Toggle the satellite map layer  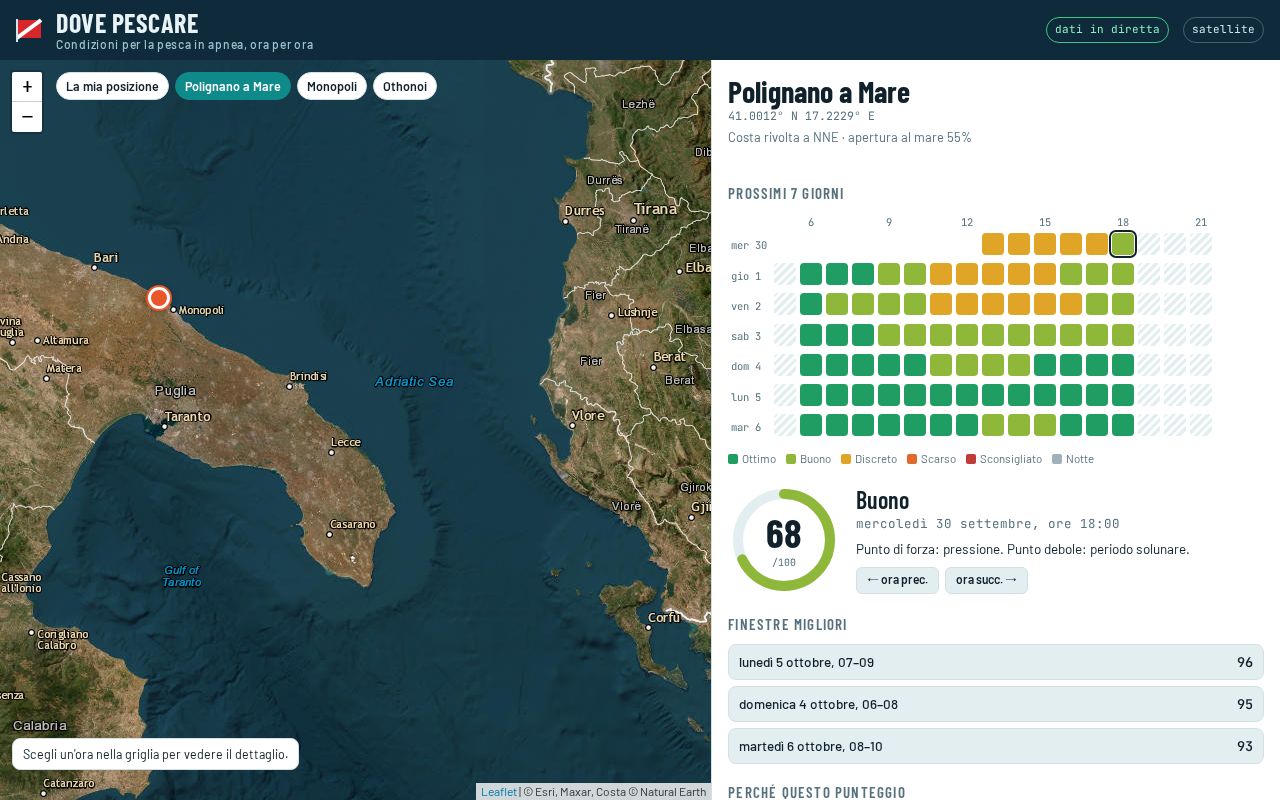1223,30
